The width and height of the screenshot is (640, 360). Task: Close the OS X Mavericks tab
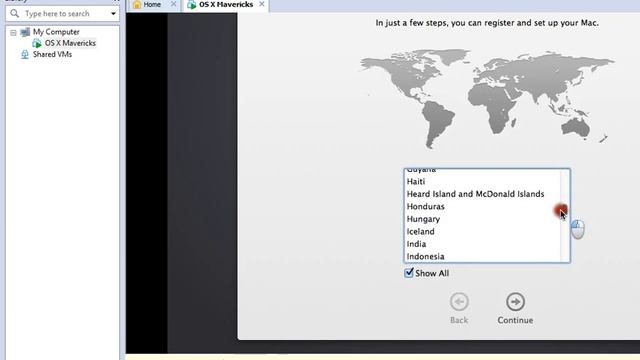click(x=262, y=4)
